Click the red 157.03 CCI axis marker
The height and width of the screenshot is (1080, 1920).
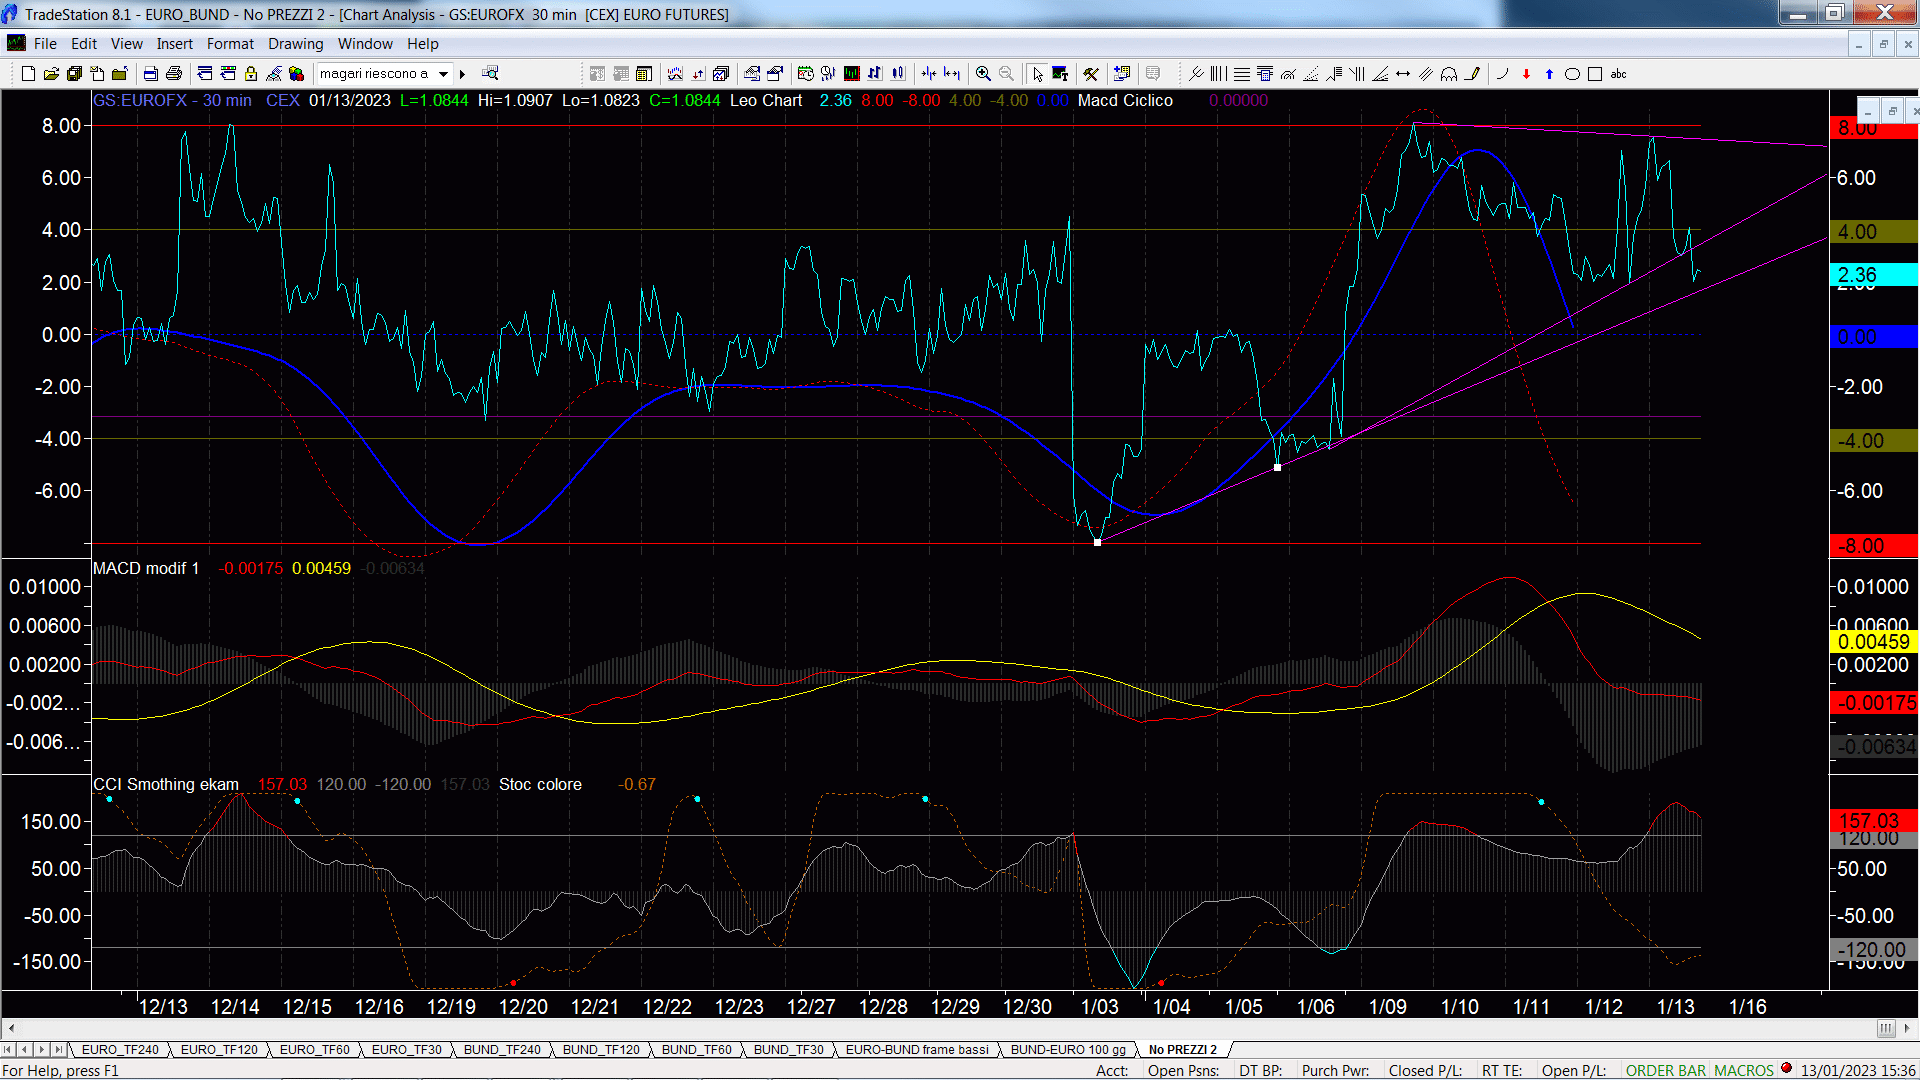tap(1873, 821)
